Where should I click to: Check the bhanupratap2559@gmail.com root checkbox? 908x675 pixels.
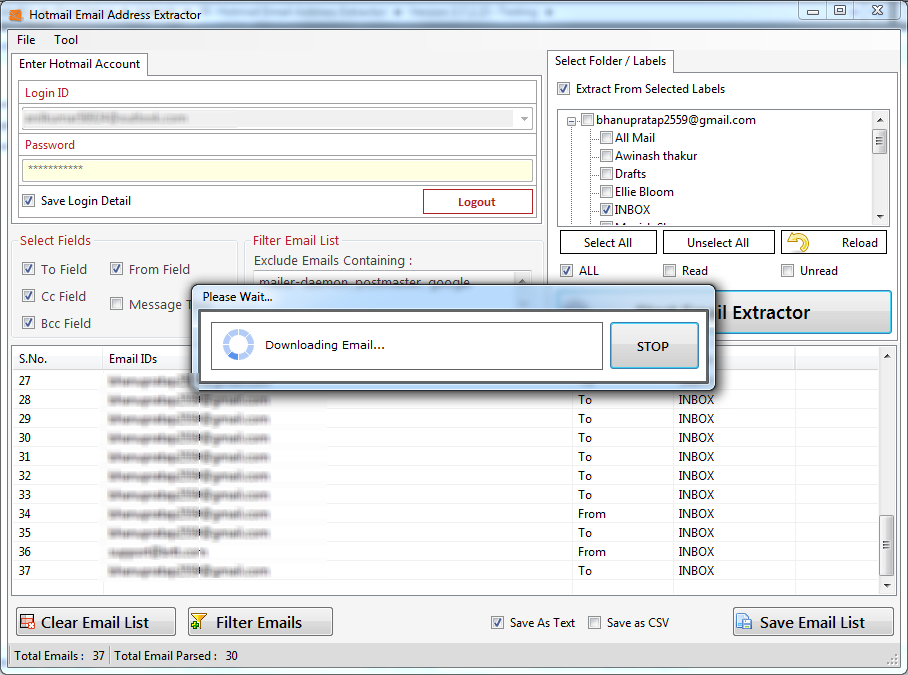click(588, 120)
